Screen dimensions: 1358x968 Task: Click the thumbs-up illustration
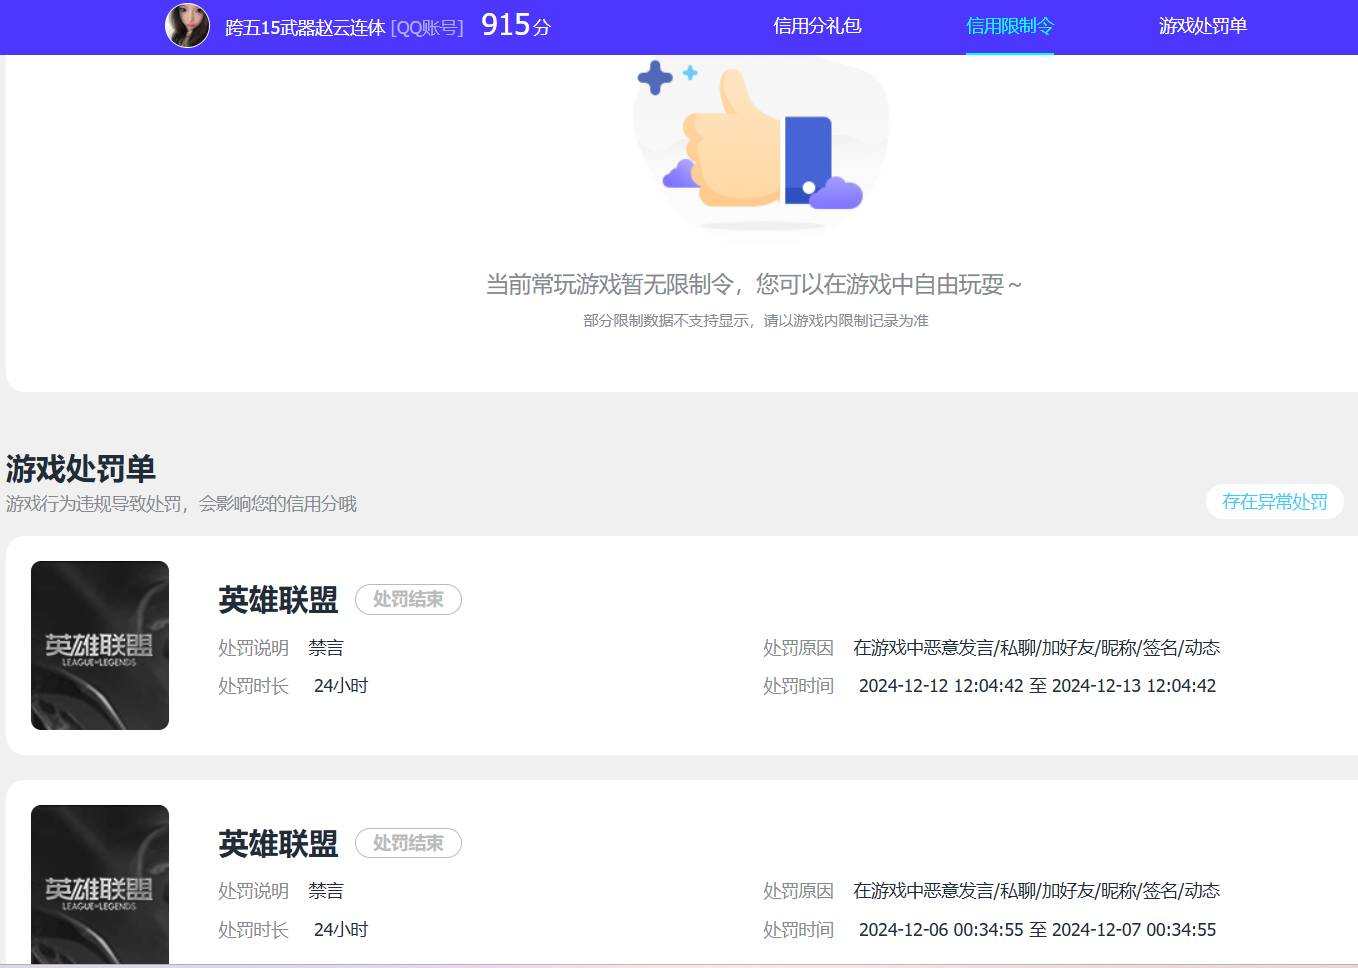click(761, 145)
